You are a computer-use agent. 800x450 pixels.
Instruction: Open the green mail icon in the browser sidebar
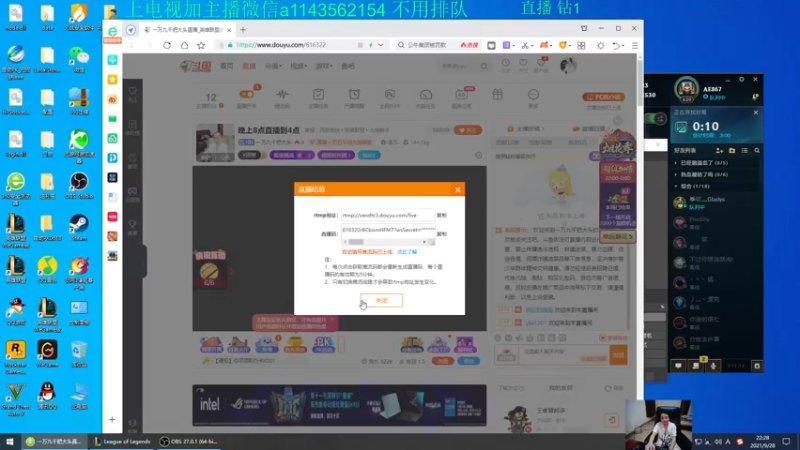[113, 119]
